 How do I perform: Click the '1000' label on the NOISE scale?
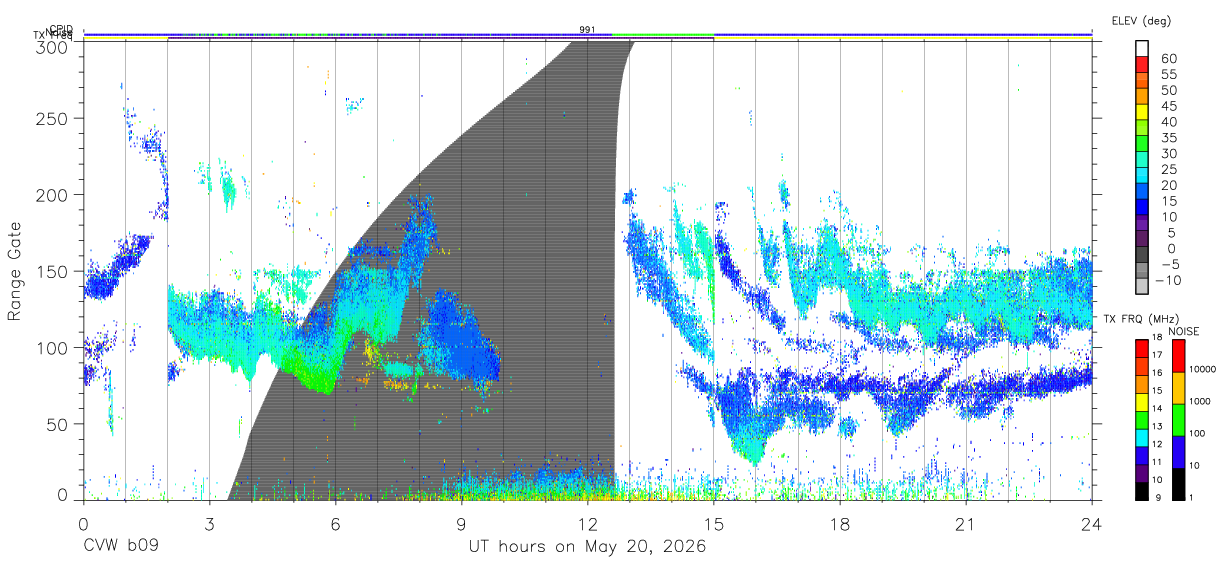point(1199,401)
